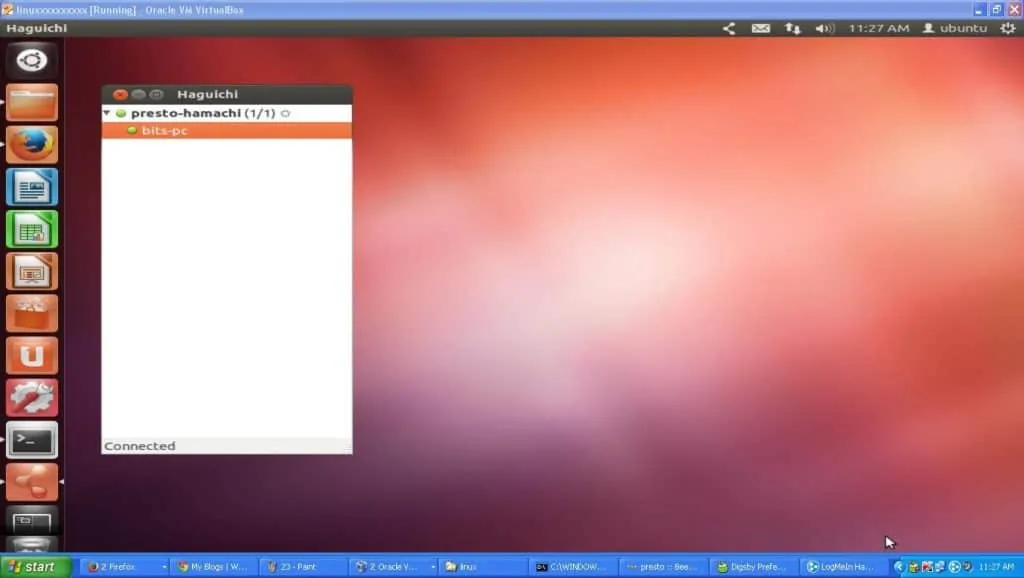Maximize the Haguichi window

click(156, 94)
